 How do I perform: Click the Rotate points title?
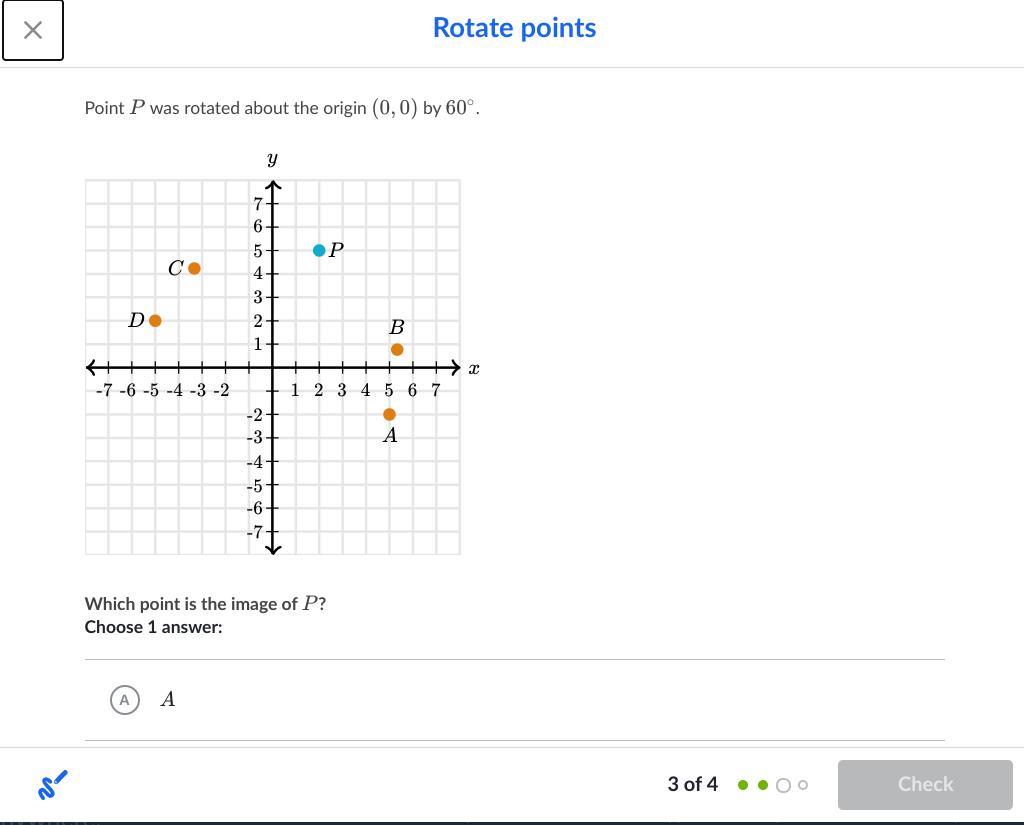point(514,28)
